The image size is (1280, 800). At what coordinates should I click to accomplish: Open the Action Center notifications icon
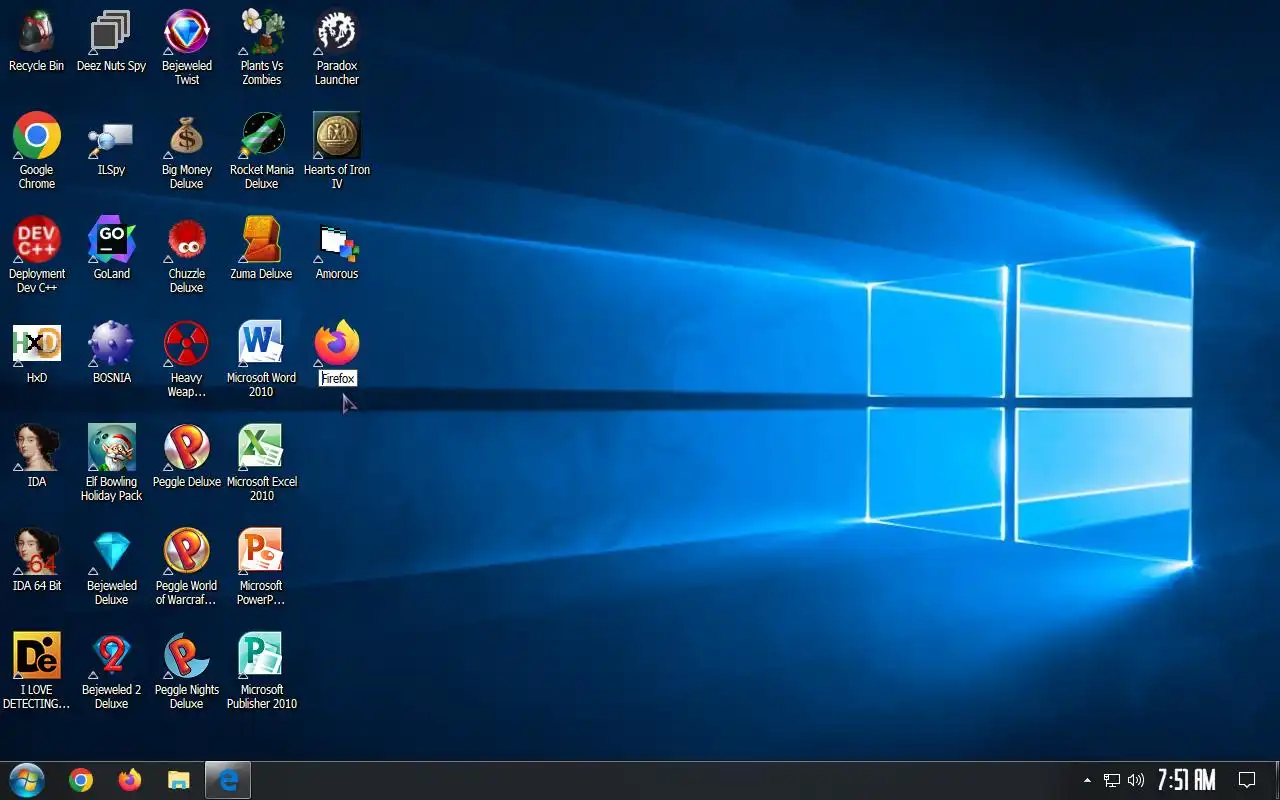1247,780
